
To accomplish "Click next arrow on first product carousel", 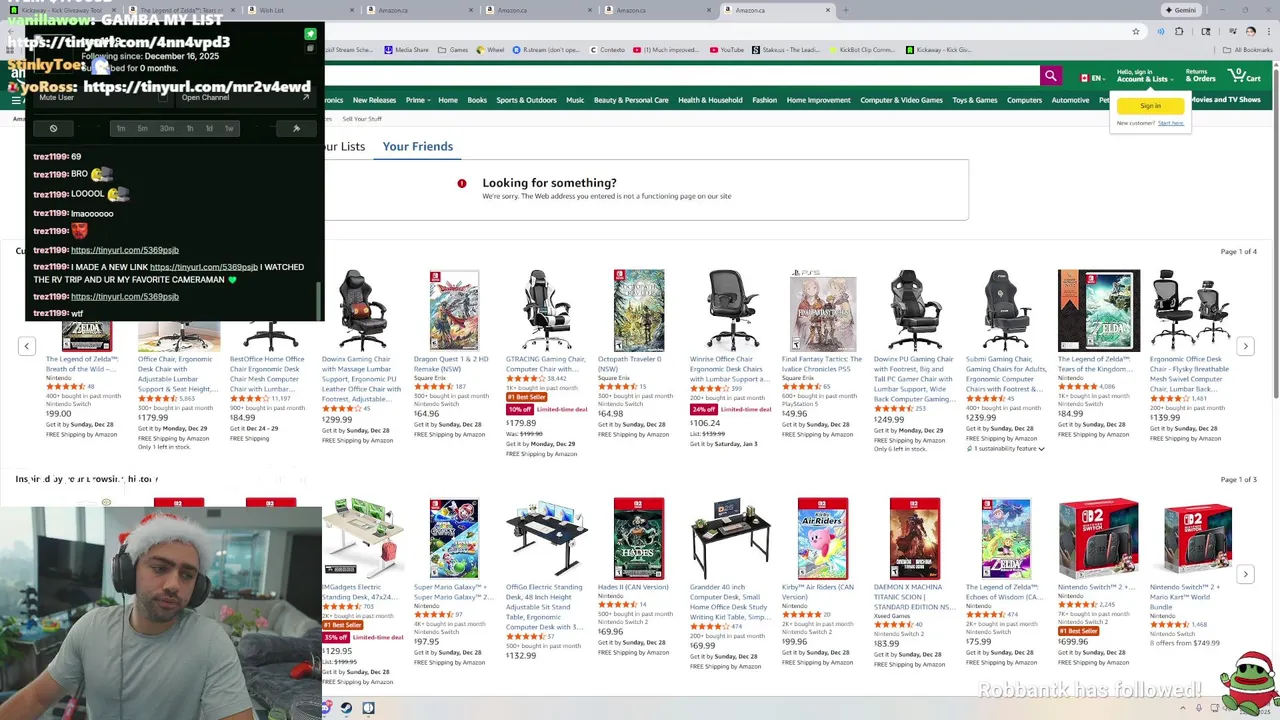I will (x=1245, y=346).
